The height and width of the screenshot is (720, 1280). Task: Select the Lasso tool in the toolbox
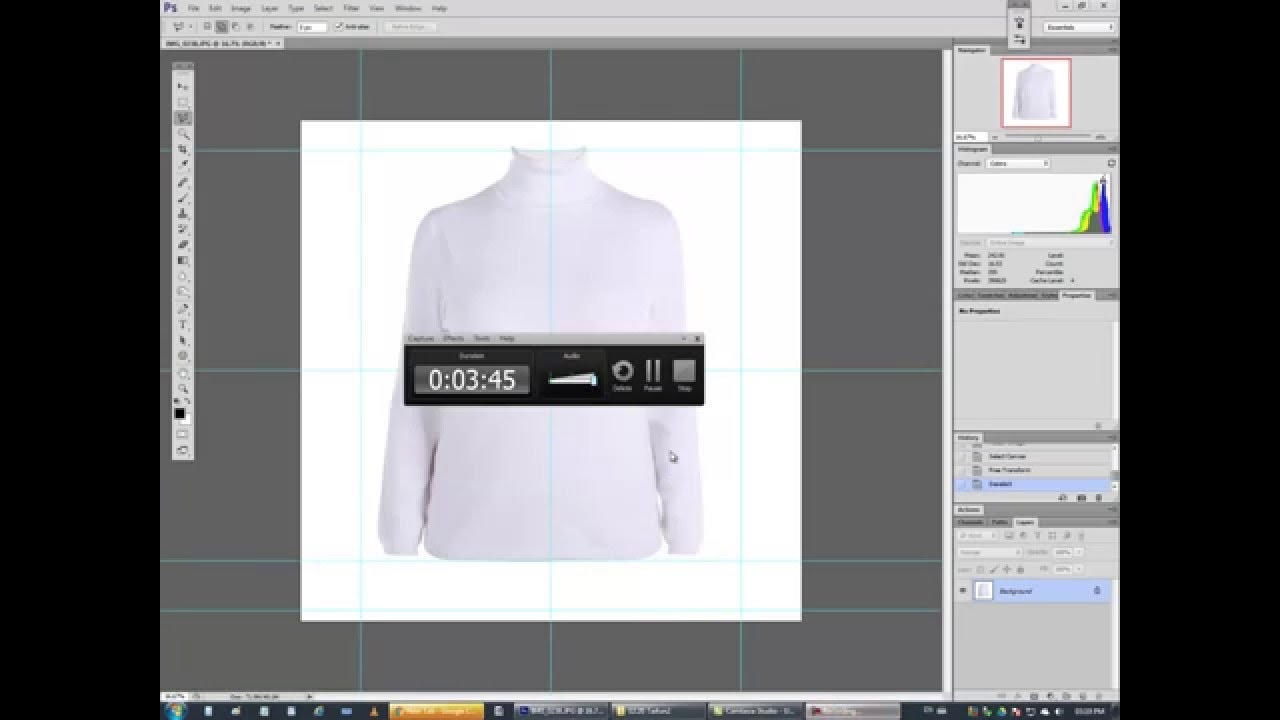(x=183, y=118)
